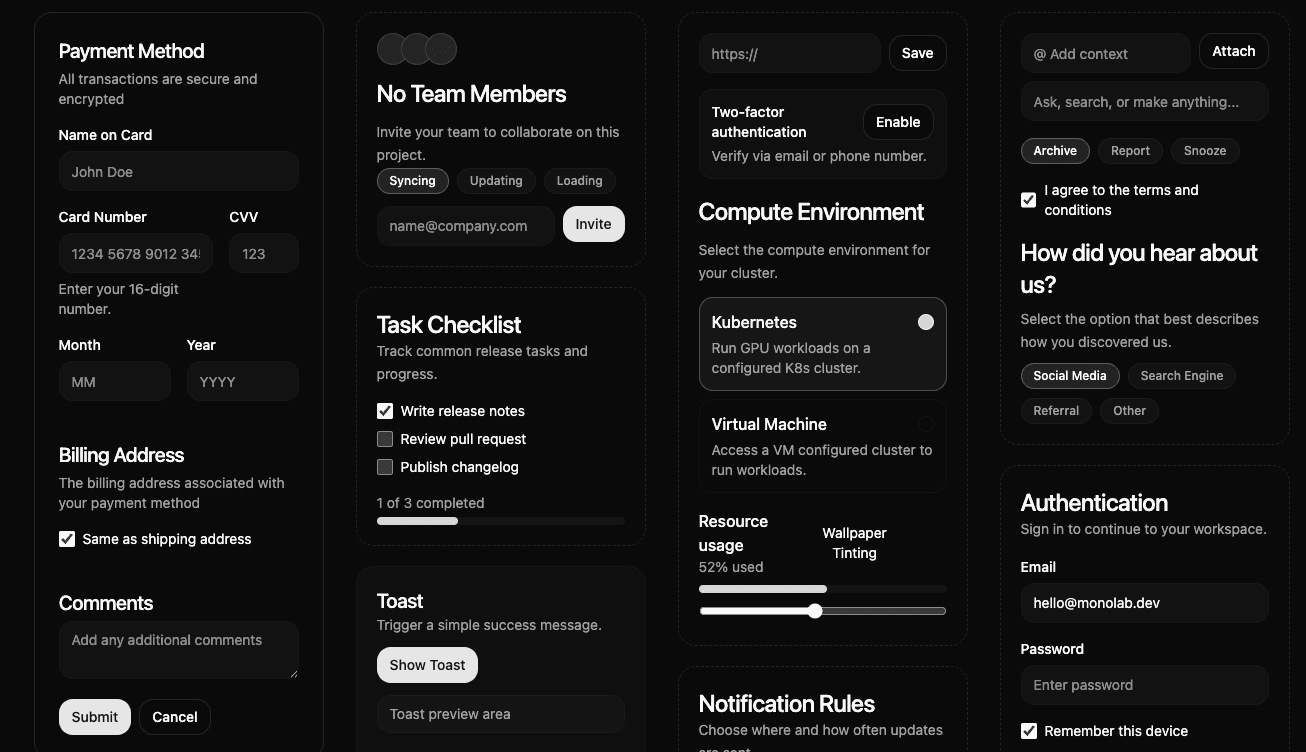Cancel the payment form
Viewport: 1306px width, 752px height.
tap(174, 717)
